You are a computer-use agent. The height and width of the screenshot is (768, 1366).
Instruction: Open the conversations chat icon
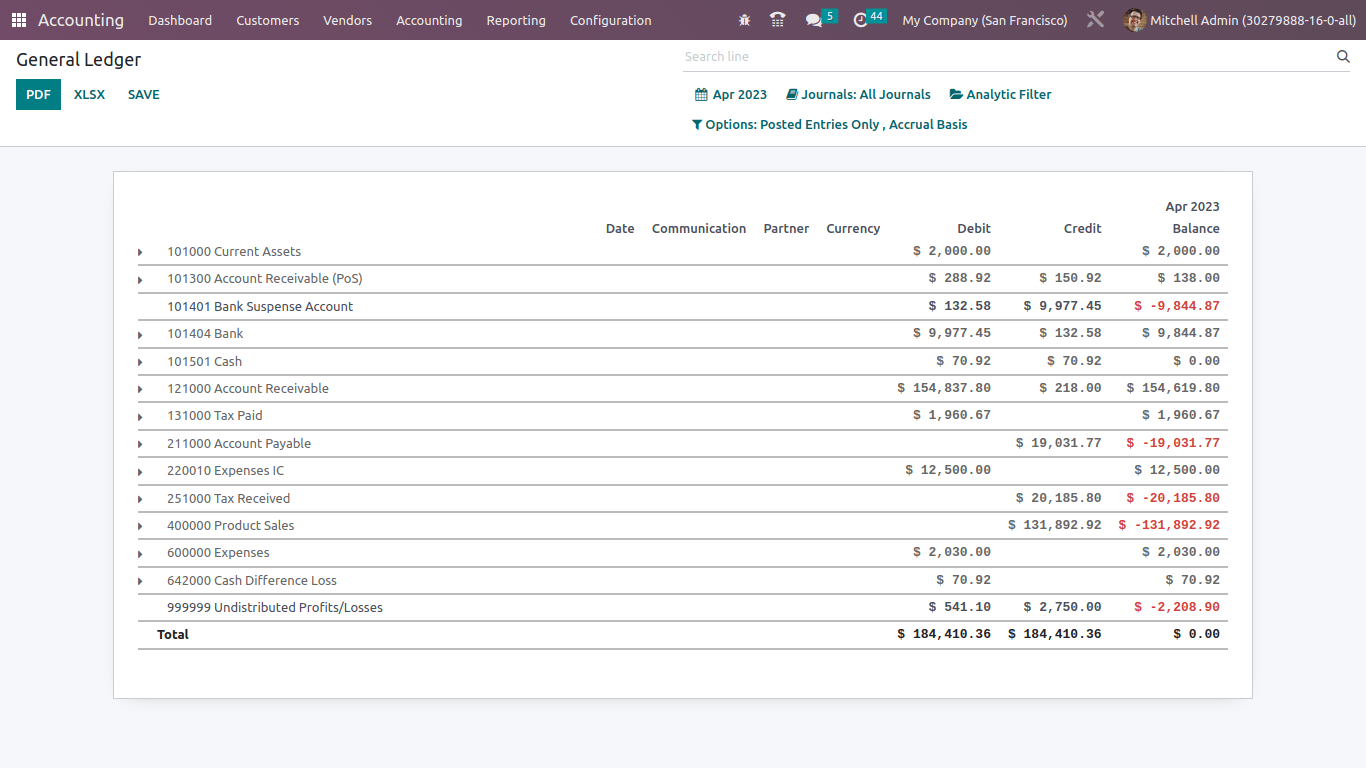point(814,20)
